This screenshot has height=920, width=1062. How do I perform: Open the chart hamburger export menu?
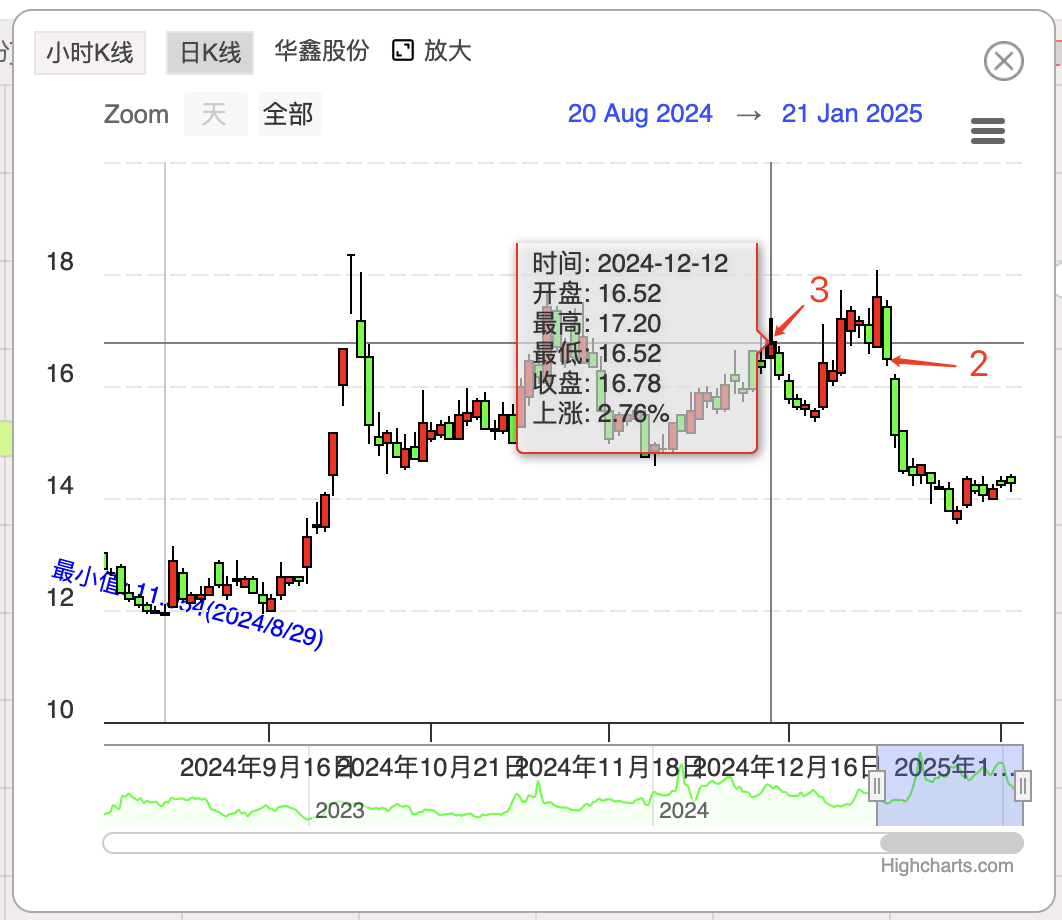(987, 131)
